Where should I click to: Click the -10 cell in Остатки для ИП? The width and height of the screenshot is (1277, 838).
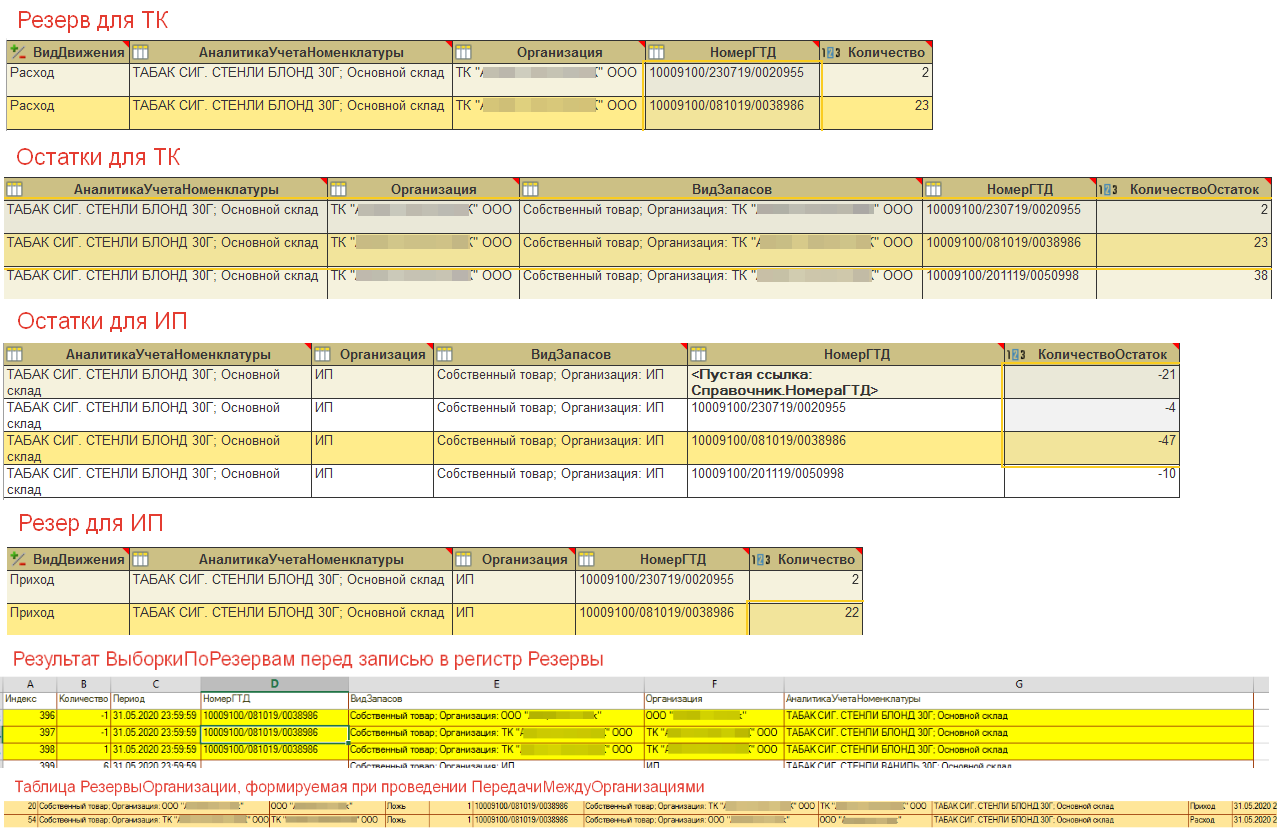(x=1091, y=481)
